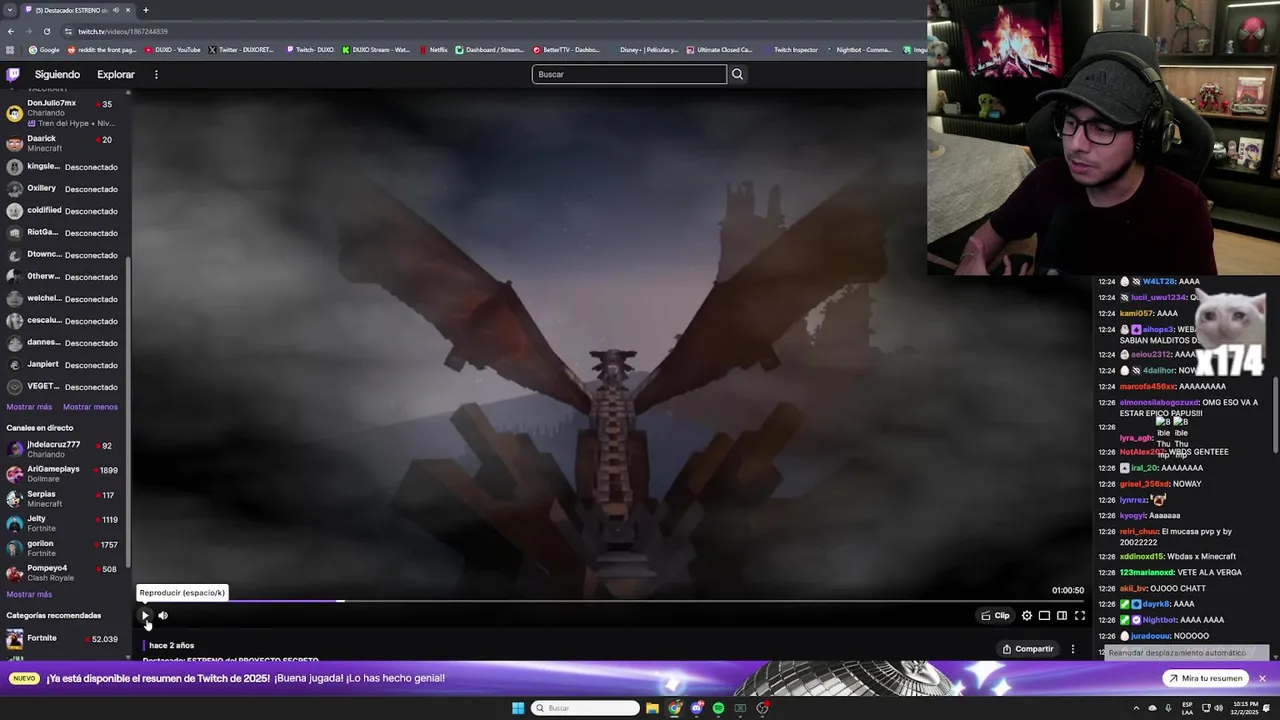Open Jelty Fortnite live channel
This screenshot has width=1280, height=720.
pyautogui.click(x=64, y=524)
